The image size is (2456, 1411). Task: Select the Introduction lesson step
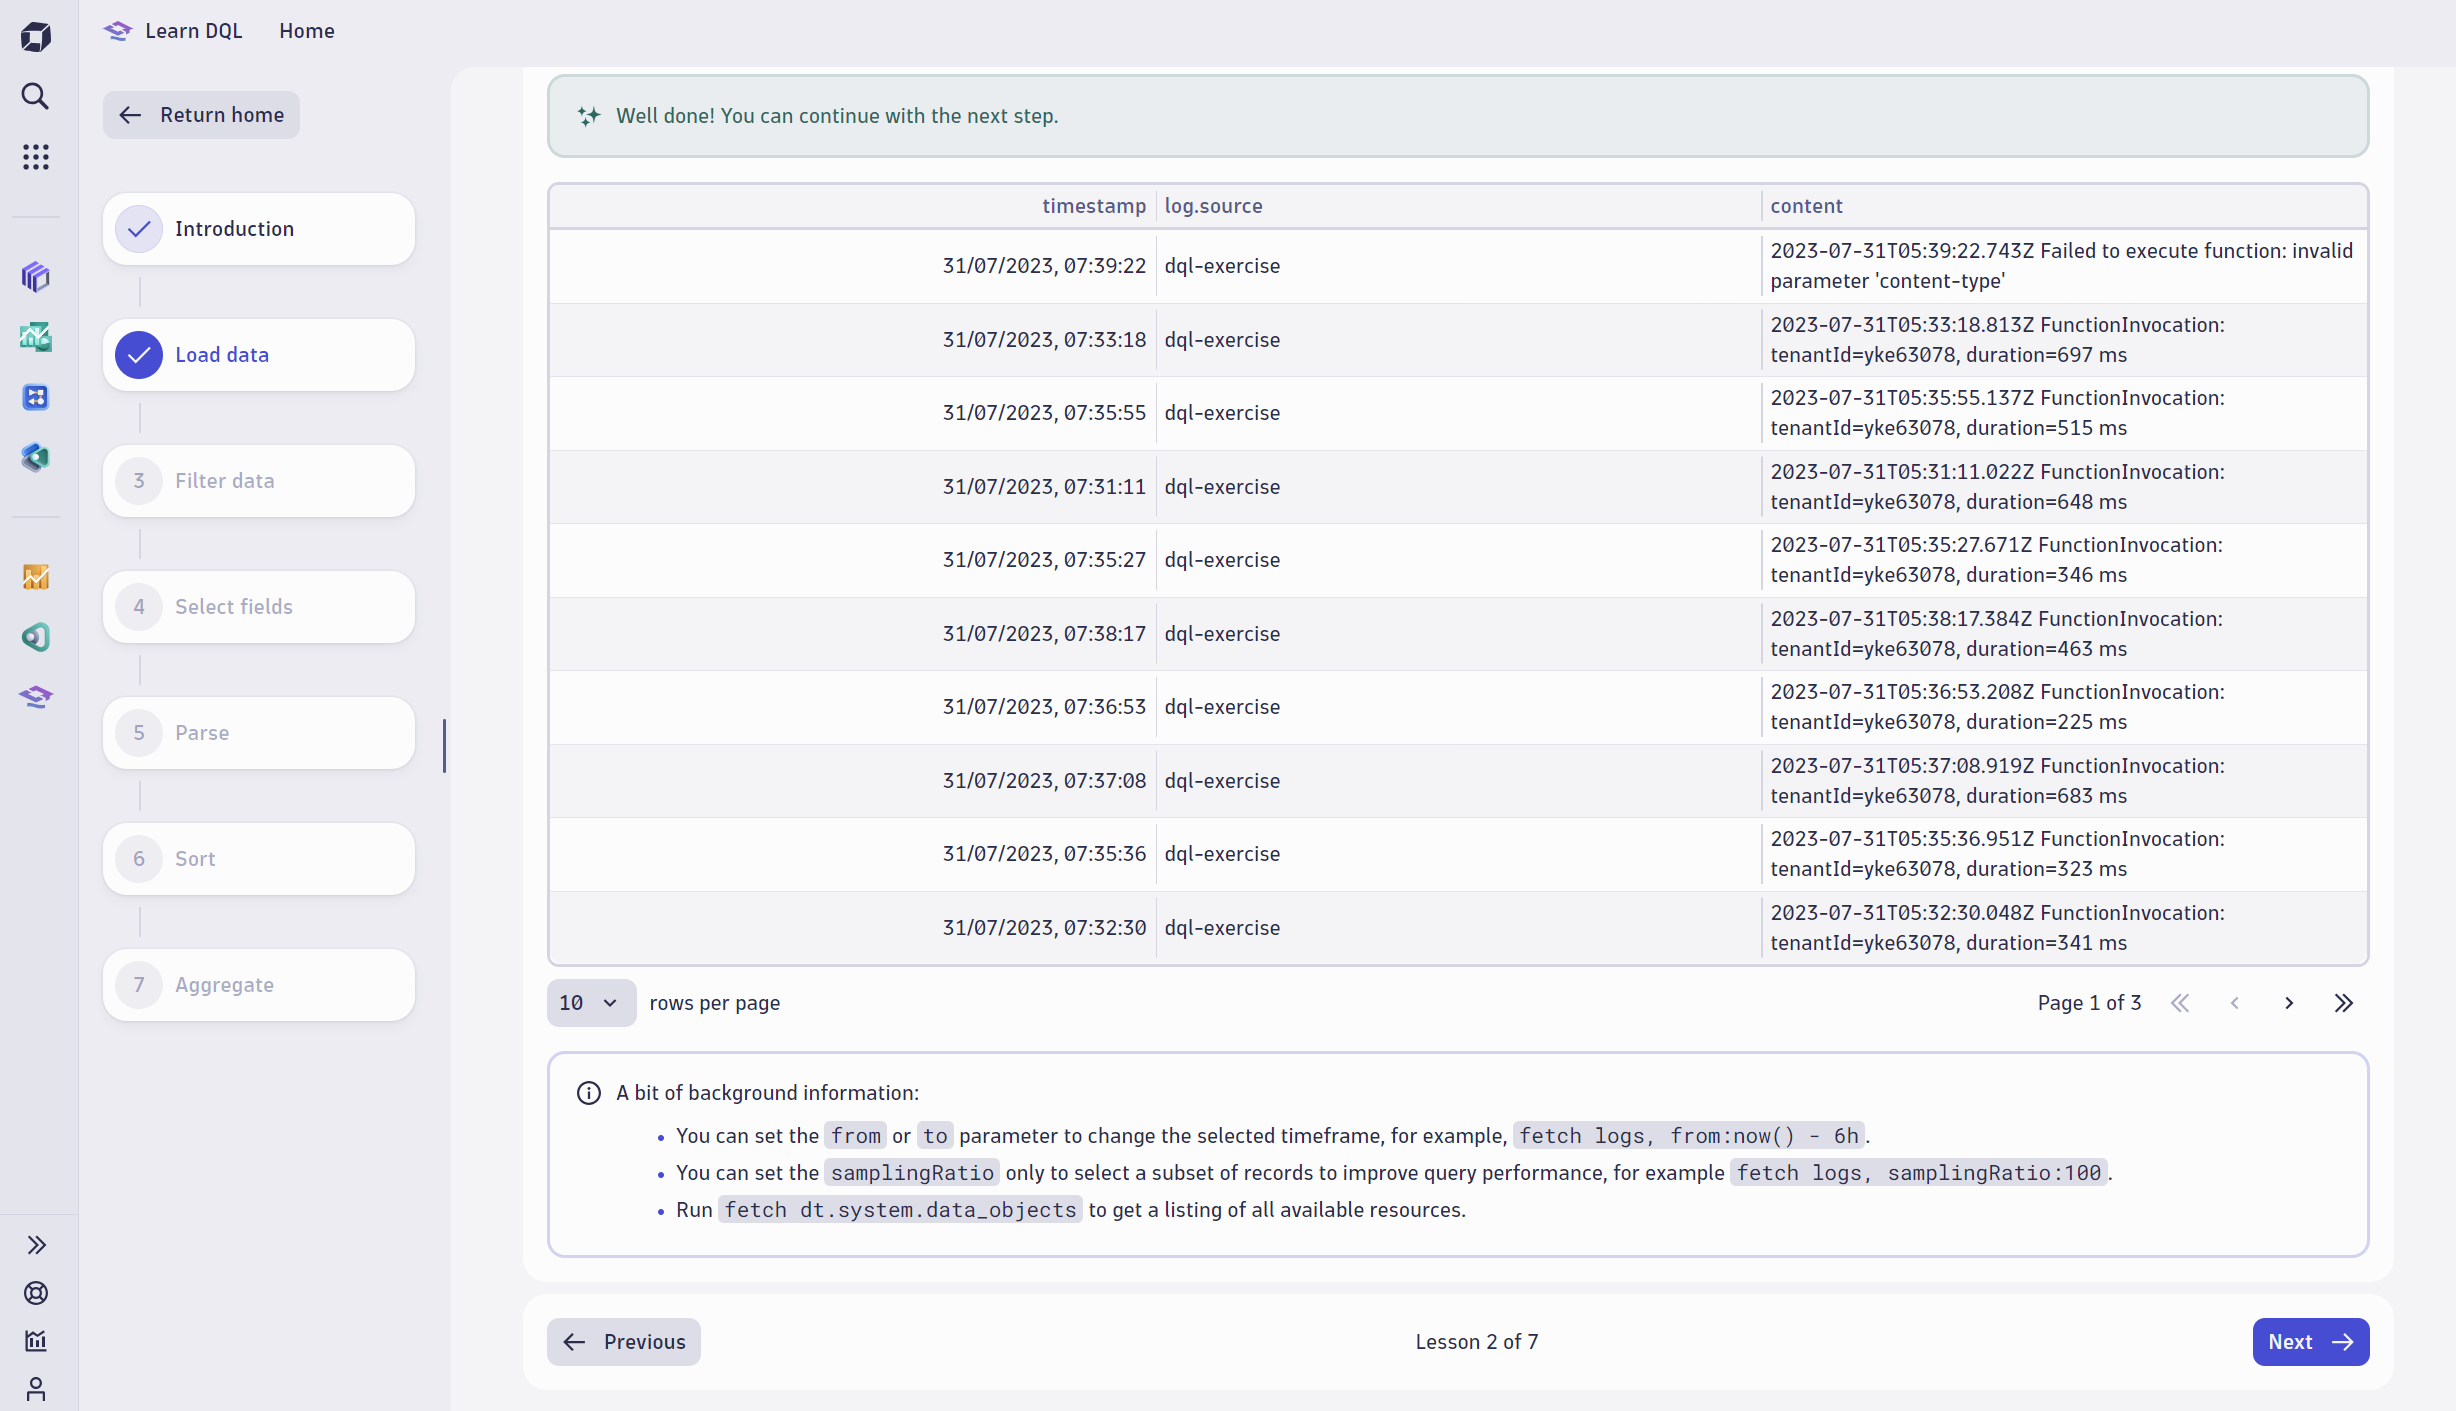pos(259,229)
